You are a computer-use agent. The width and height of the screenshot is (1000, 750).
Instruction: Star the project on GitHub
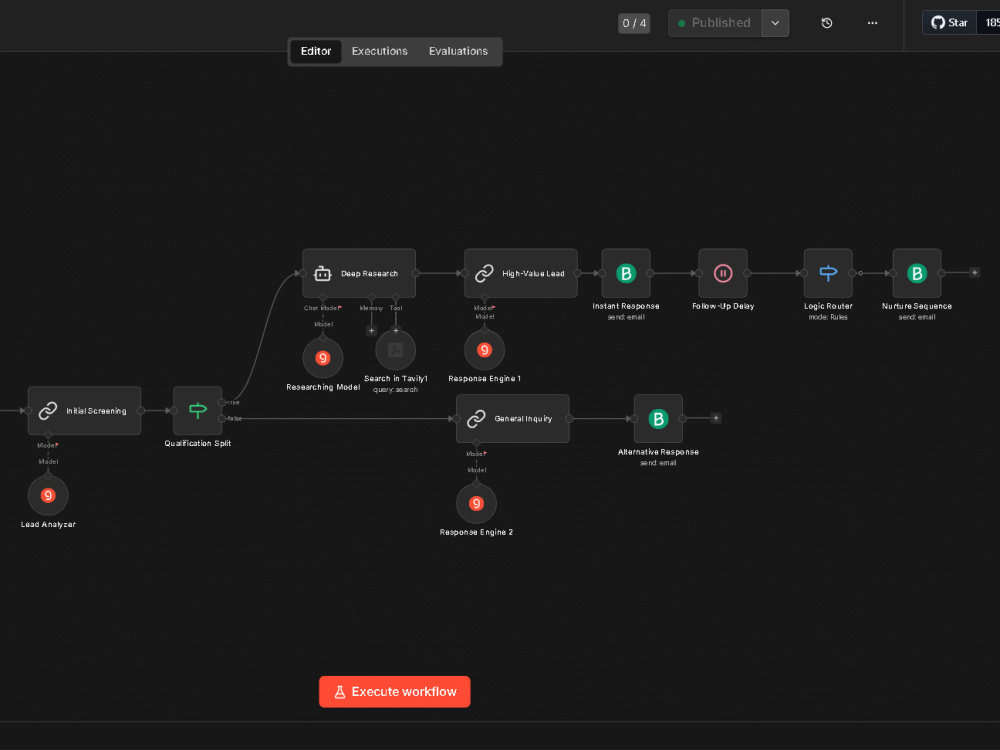[949, 23]
